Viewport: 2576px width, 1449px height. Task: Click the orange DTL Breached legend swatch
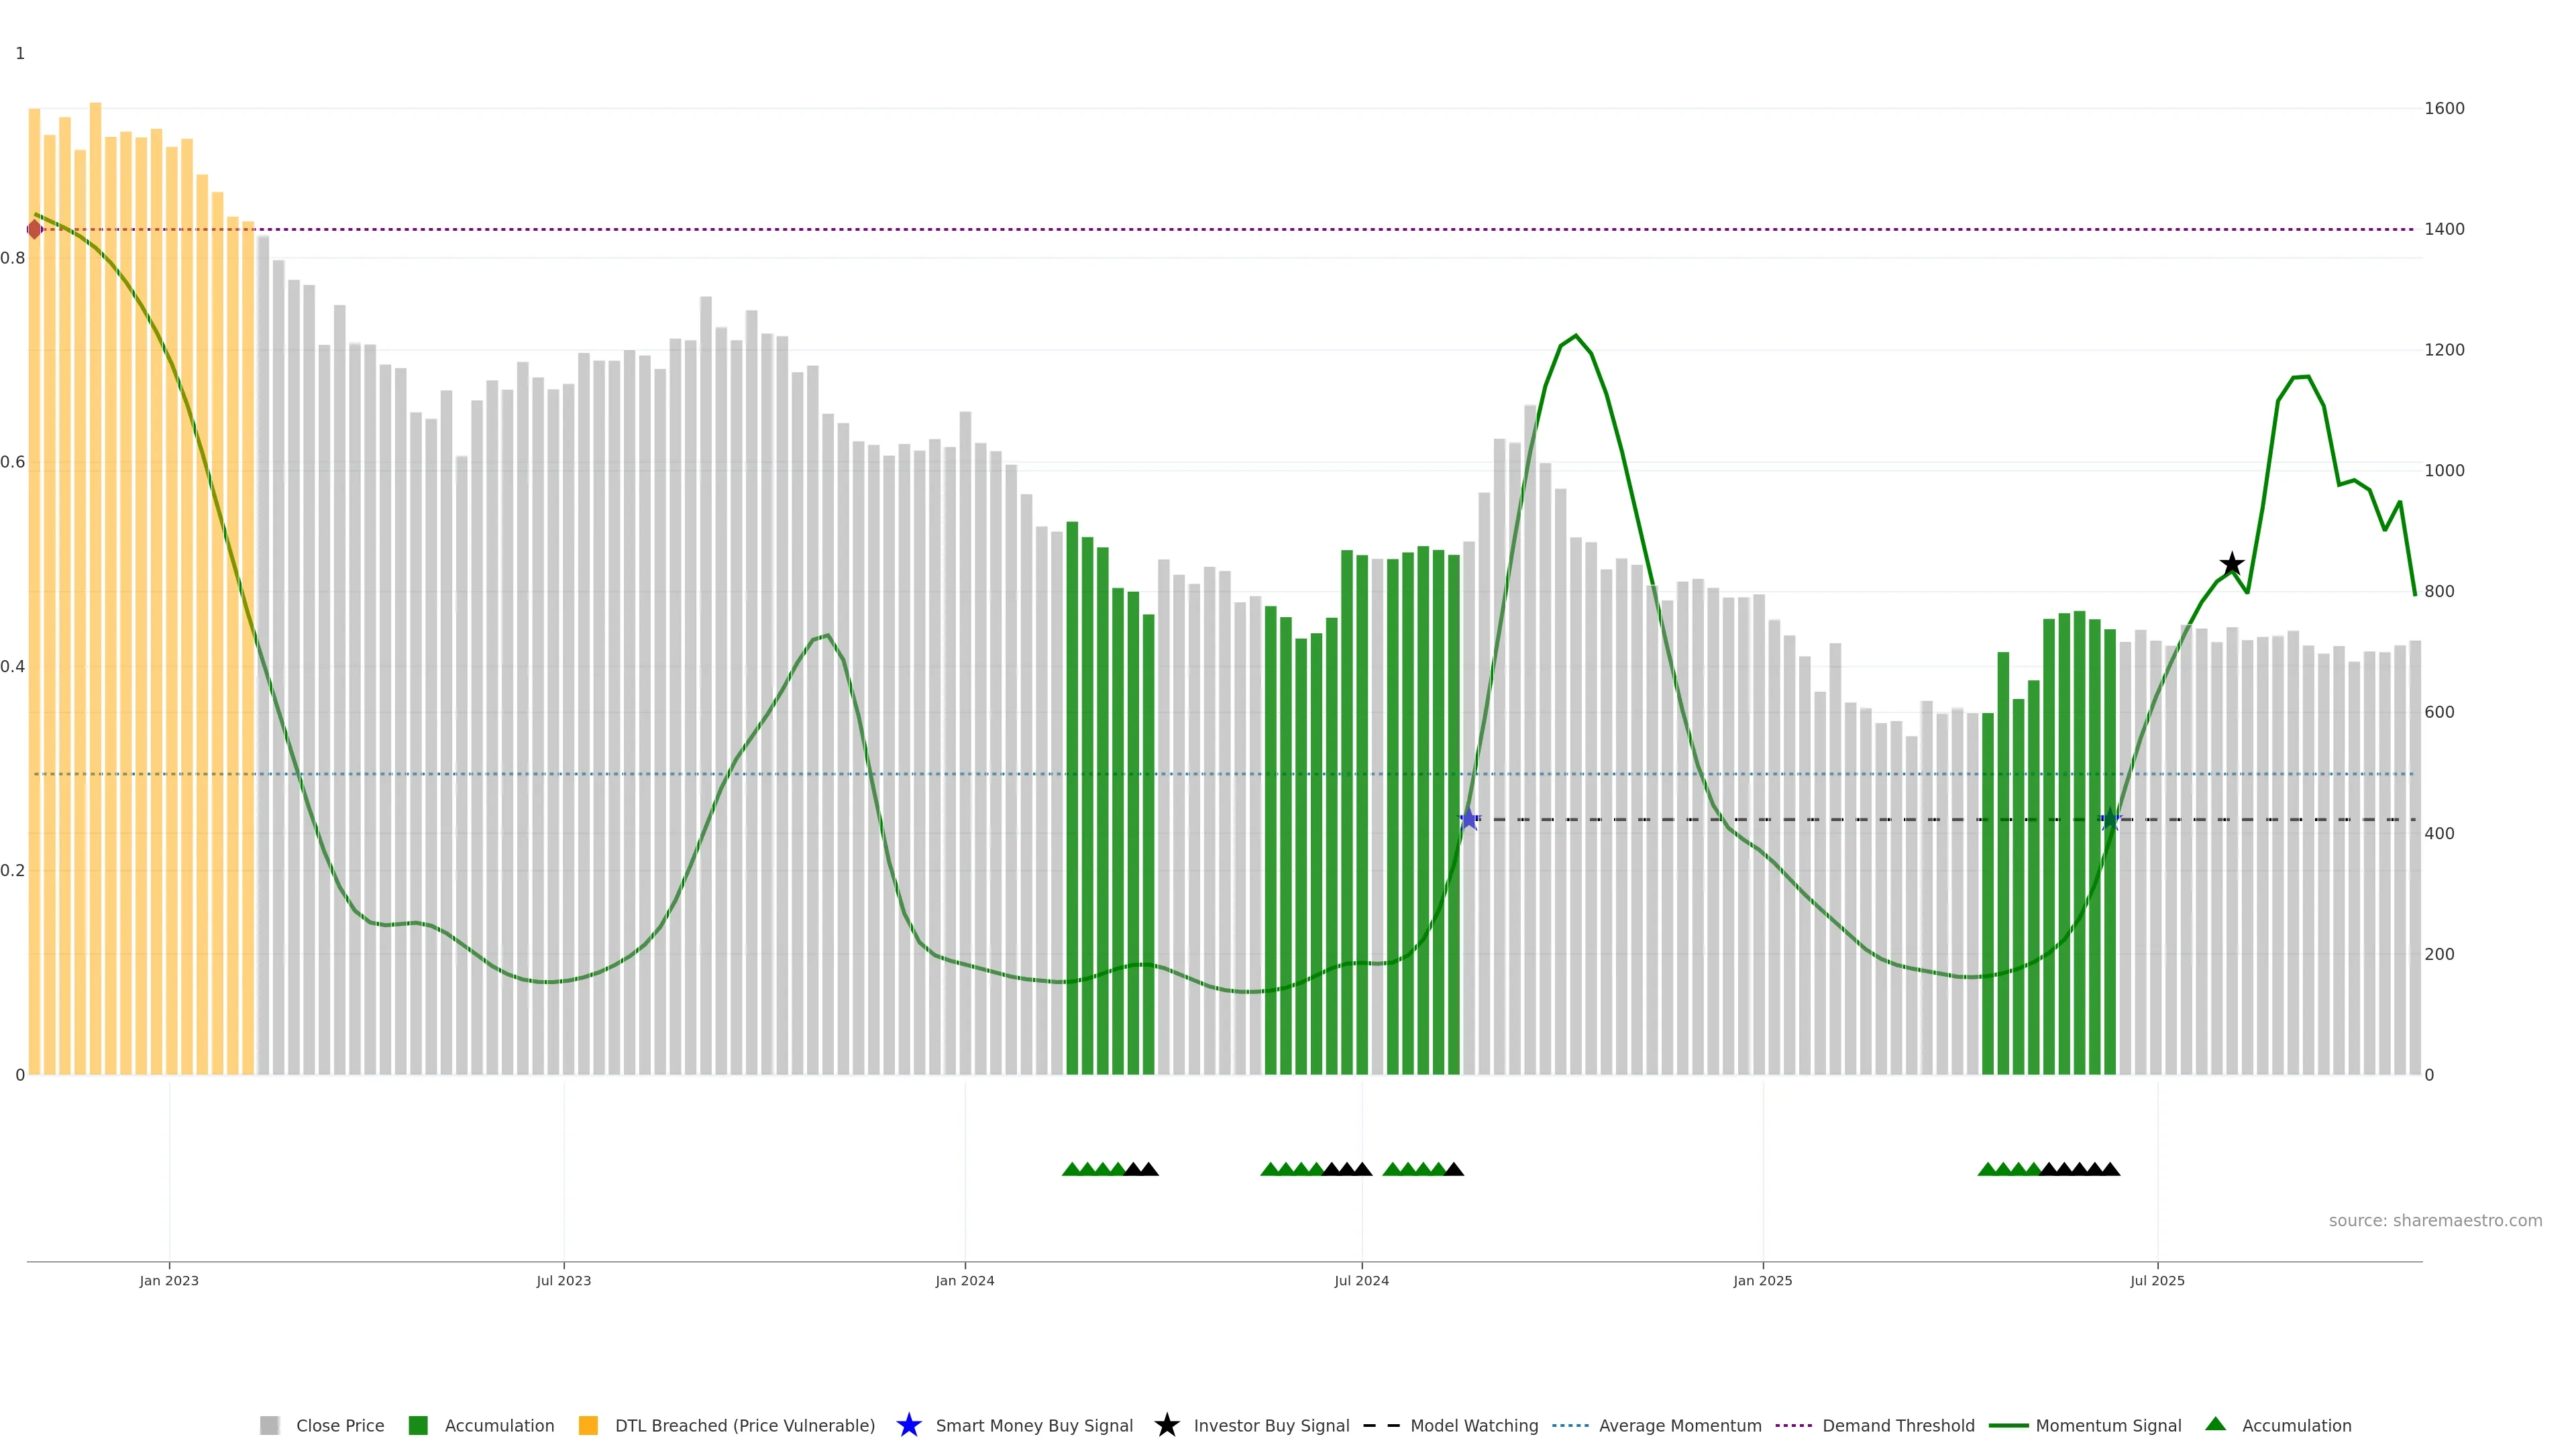pos(588,1425)
